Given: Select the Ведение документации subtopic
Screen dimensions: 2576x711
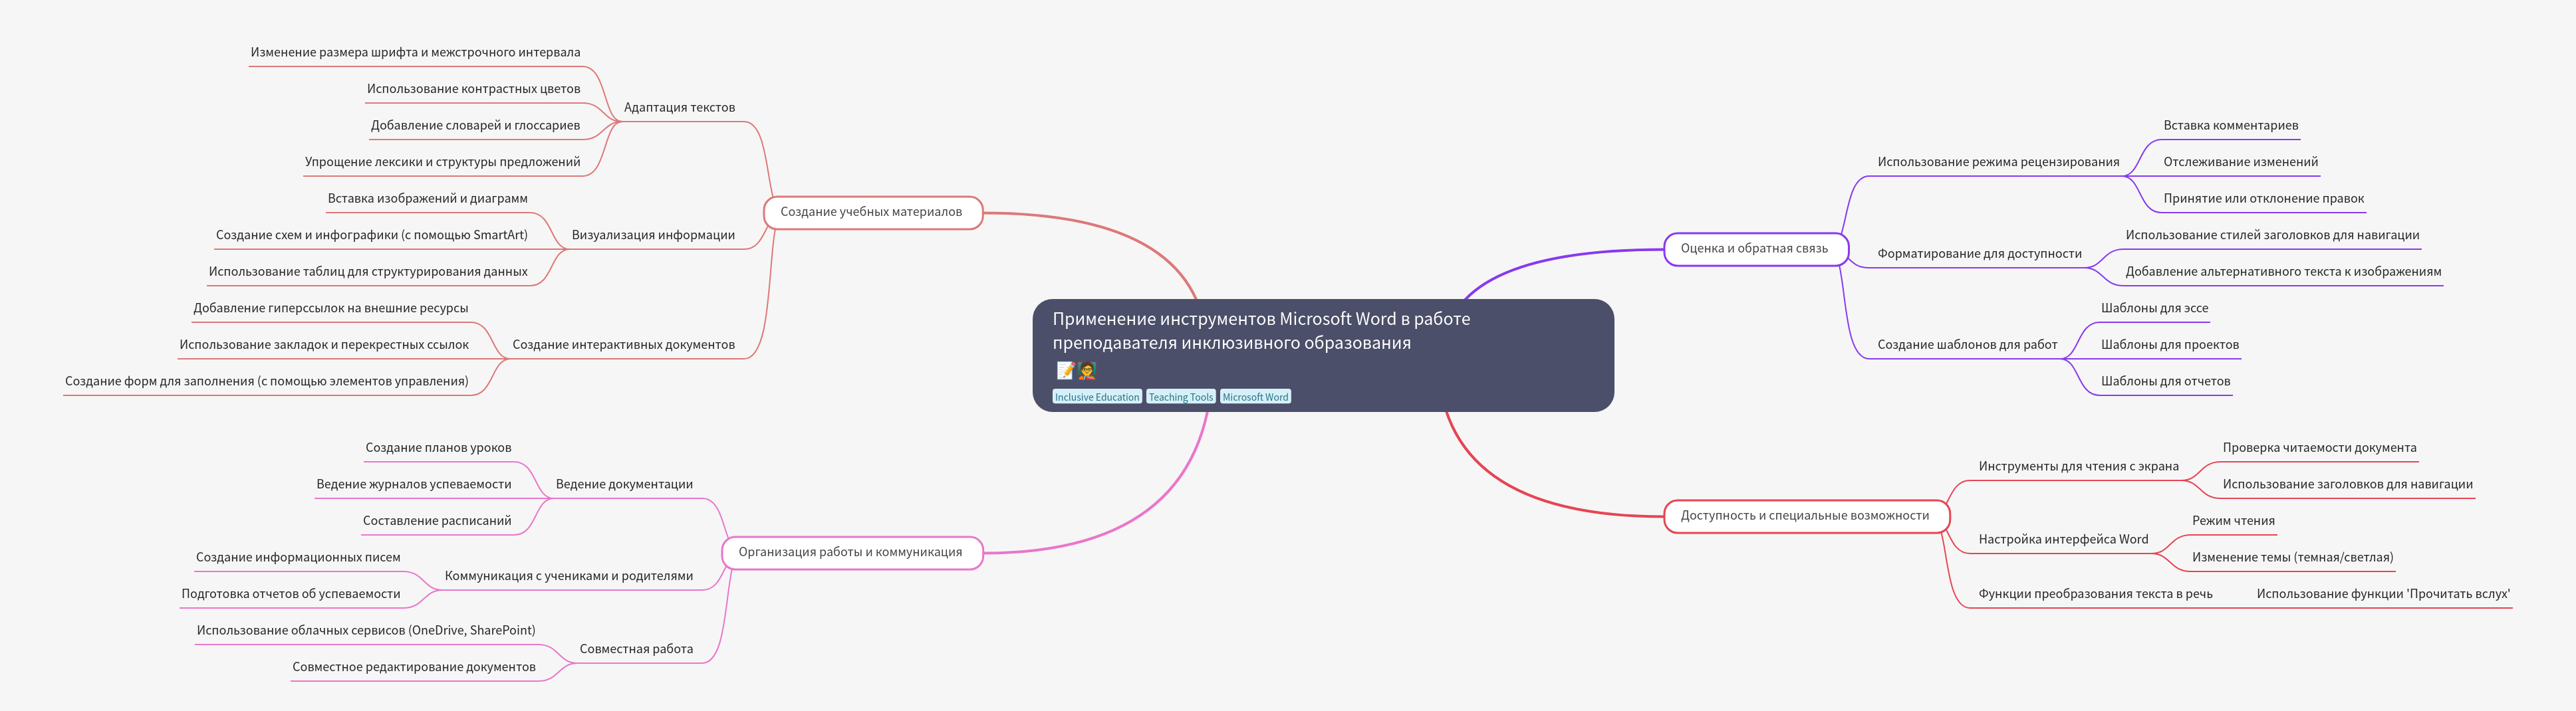Looking at the screenshot, I should point(624,485).
